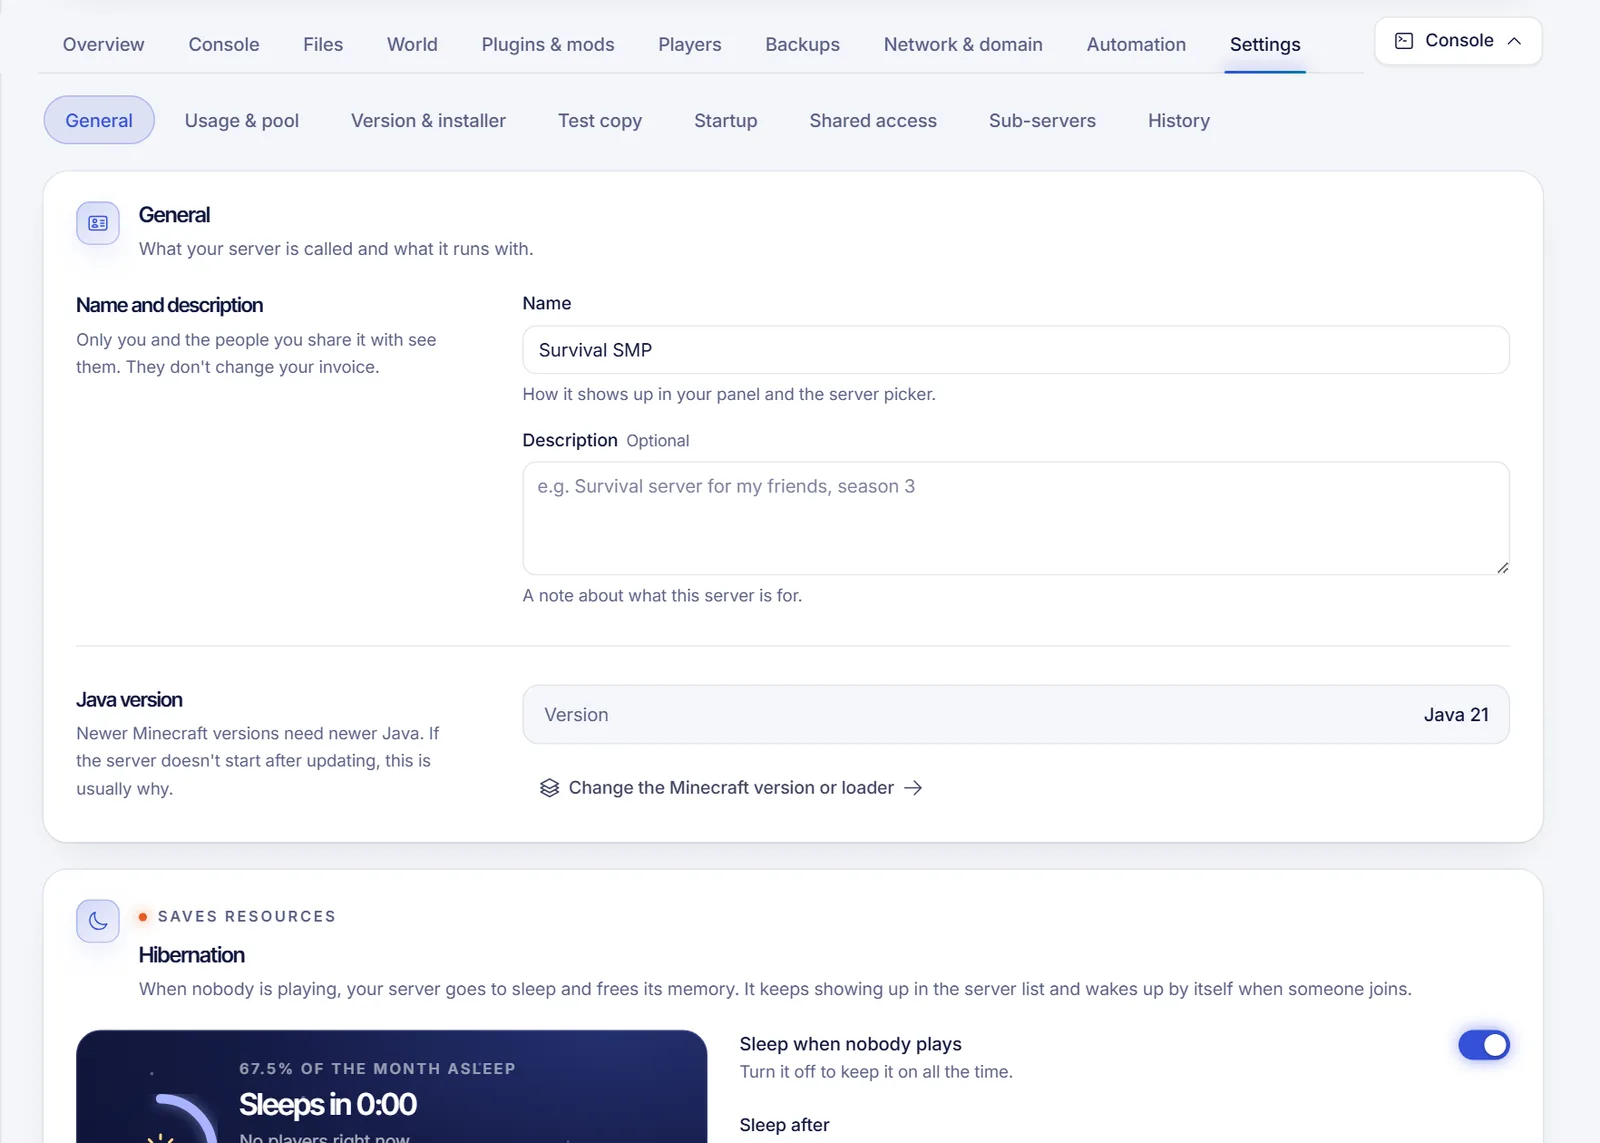
Task: Click the layers icon beside Change Minecraft version
Action: (x=549, y=788)
